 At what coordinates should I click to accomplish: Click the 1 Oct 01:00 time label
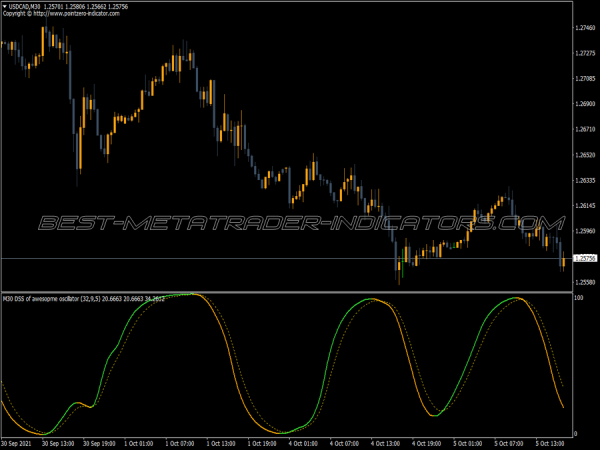pyautogui.click(x=139, y=443)
